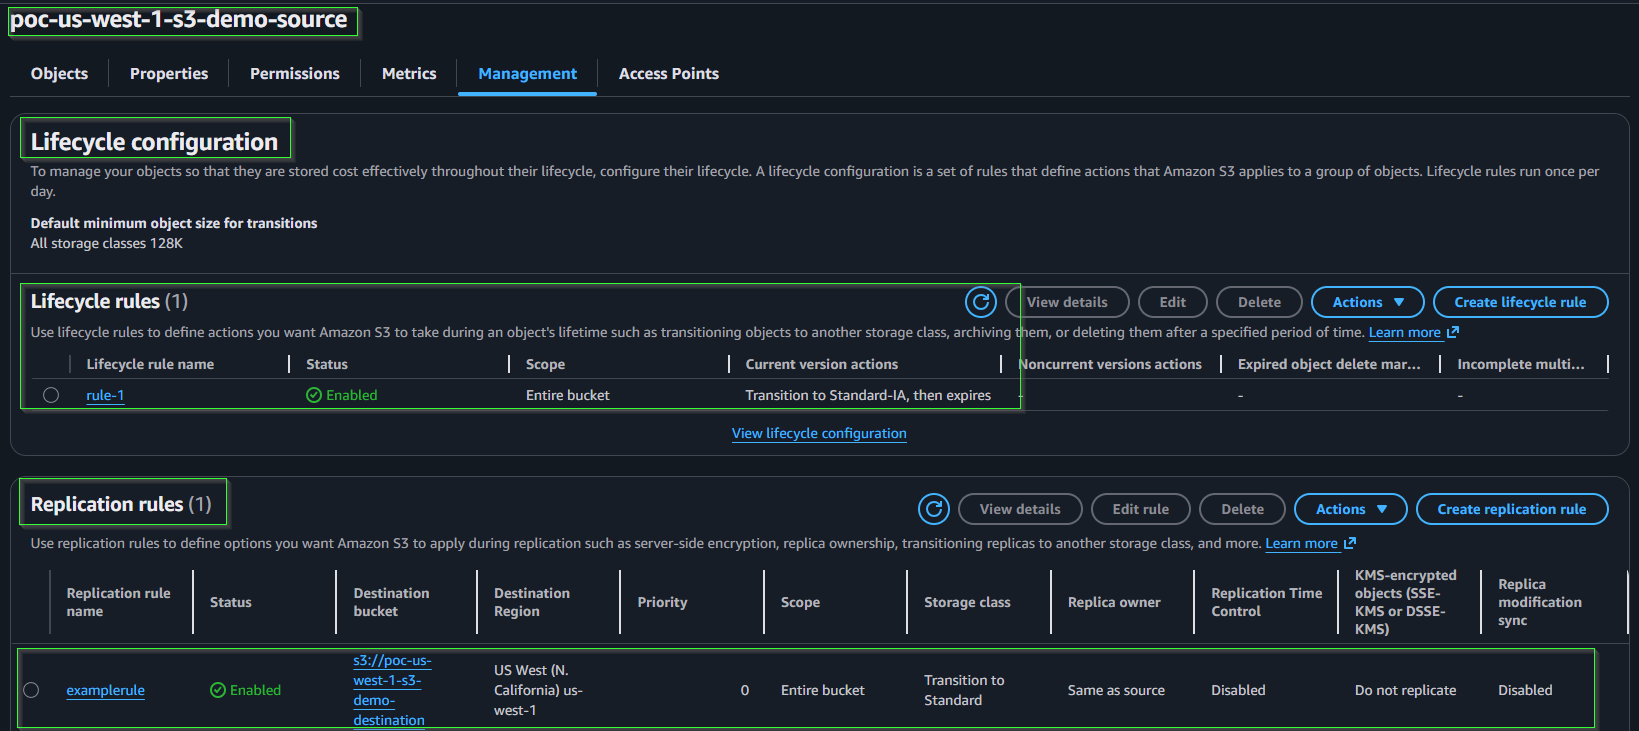Click Noncurrent versions actions column header
Viewport: 1639px width, 731px height.
[x=1110, y=364]
